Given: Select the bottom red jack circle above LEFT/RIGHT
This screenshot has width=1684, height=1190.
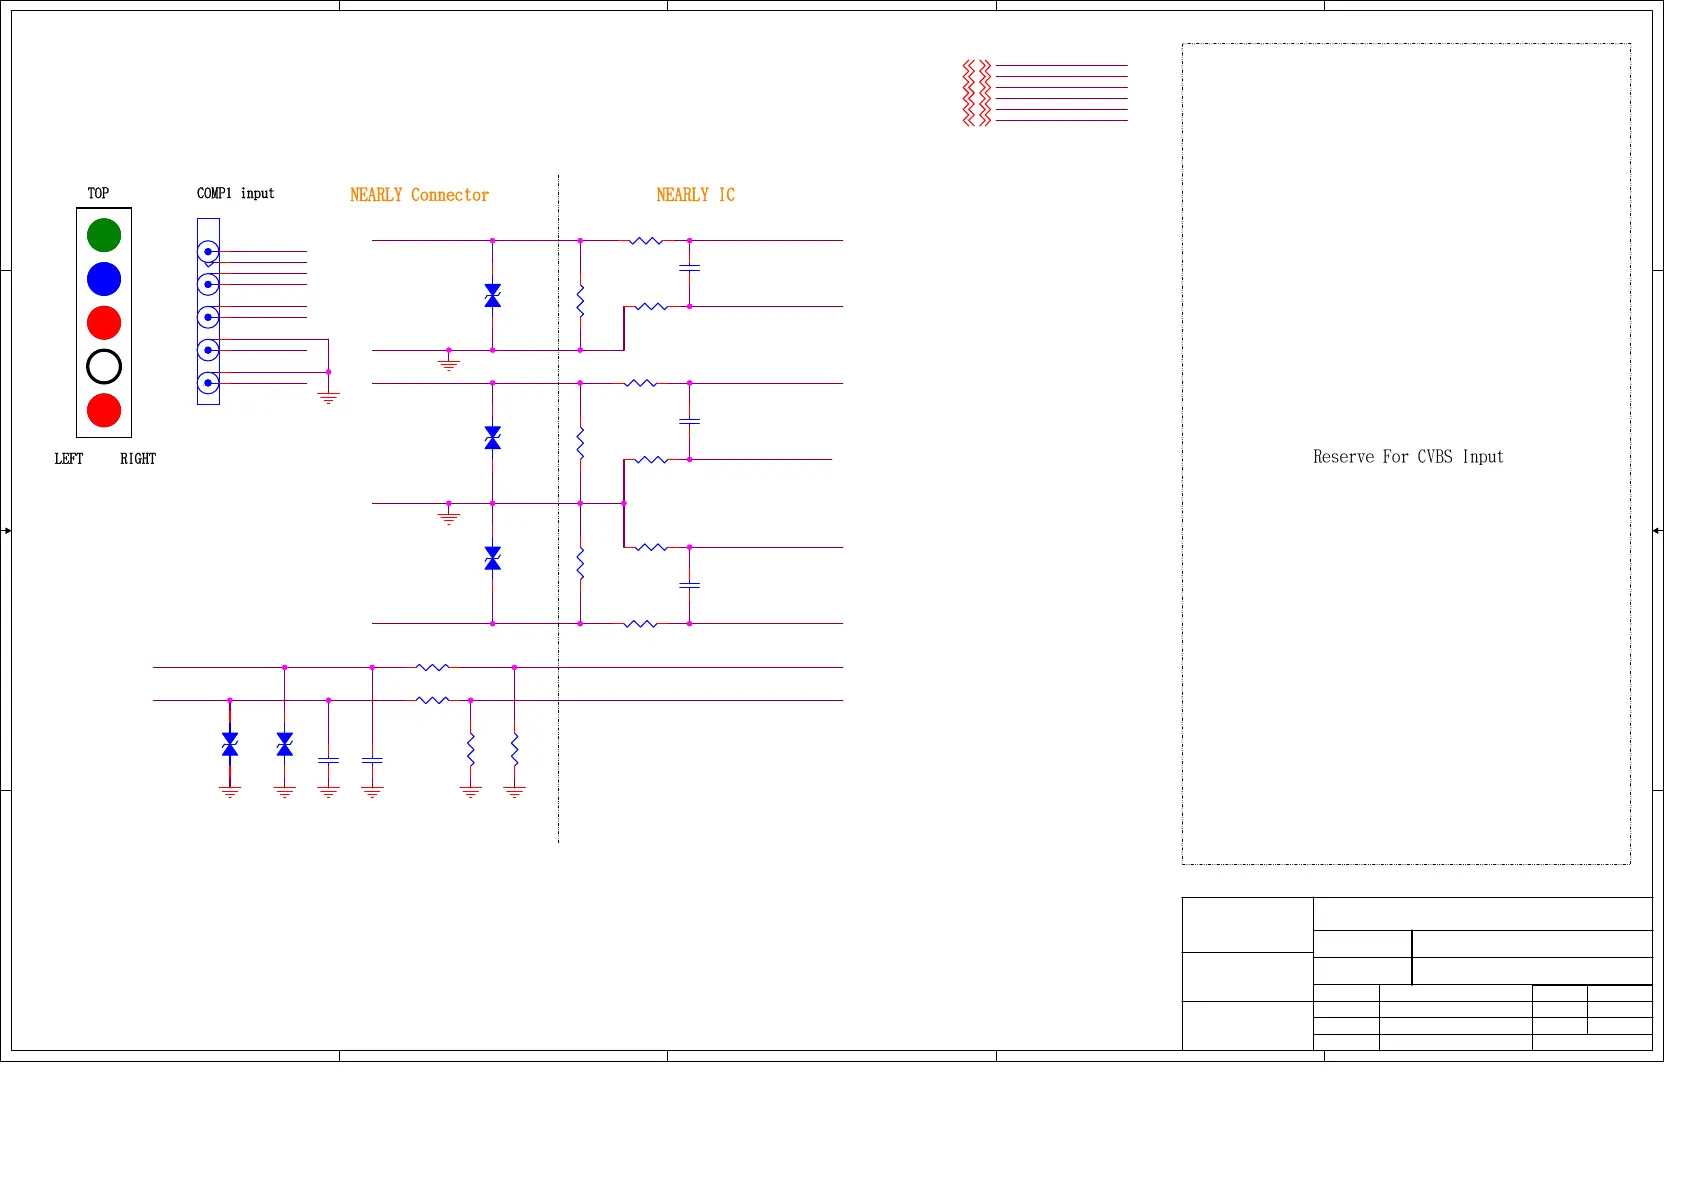Looking at the screenshot, I should click(x=104, y=411).
